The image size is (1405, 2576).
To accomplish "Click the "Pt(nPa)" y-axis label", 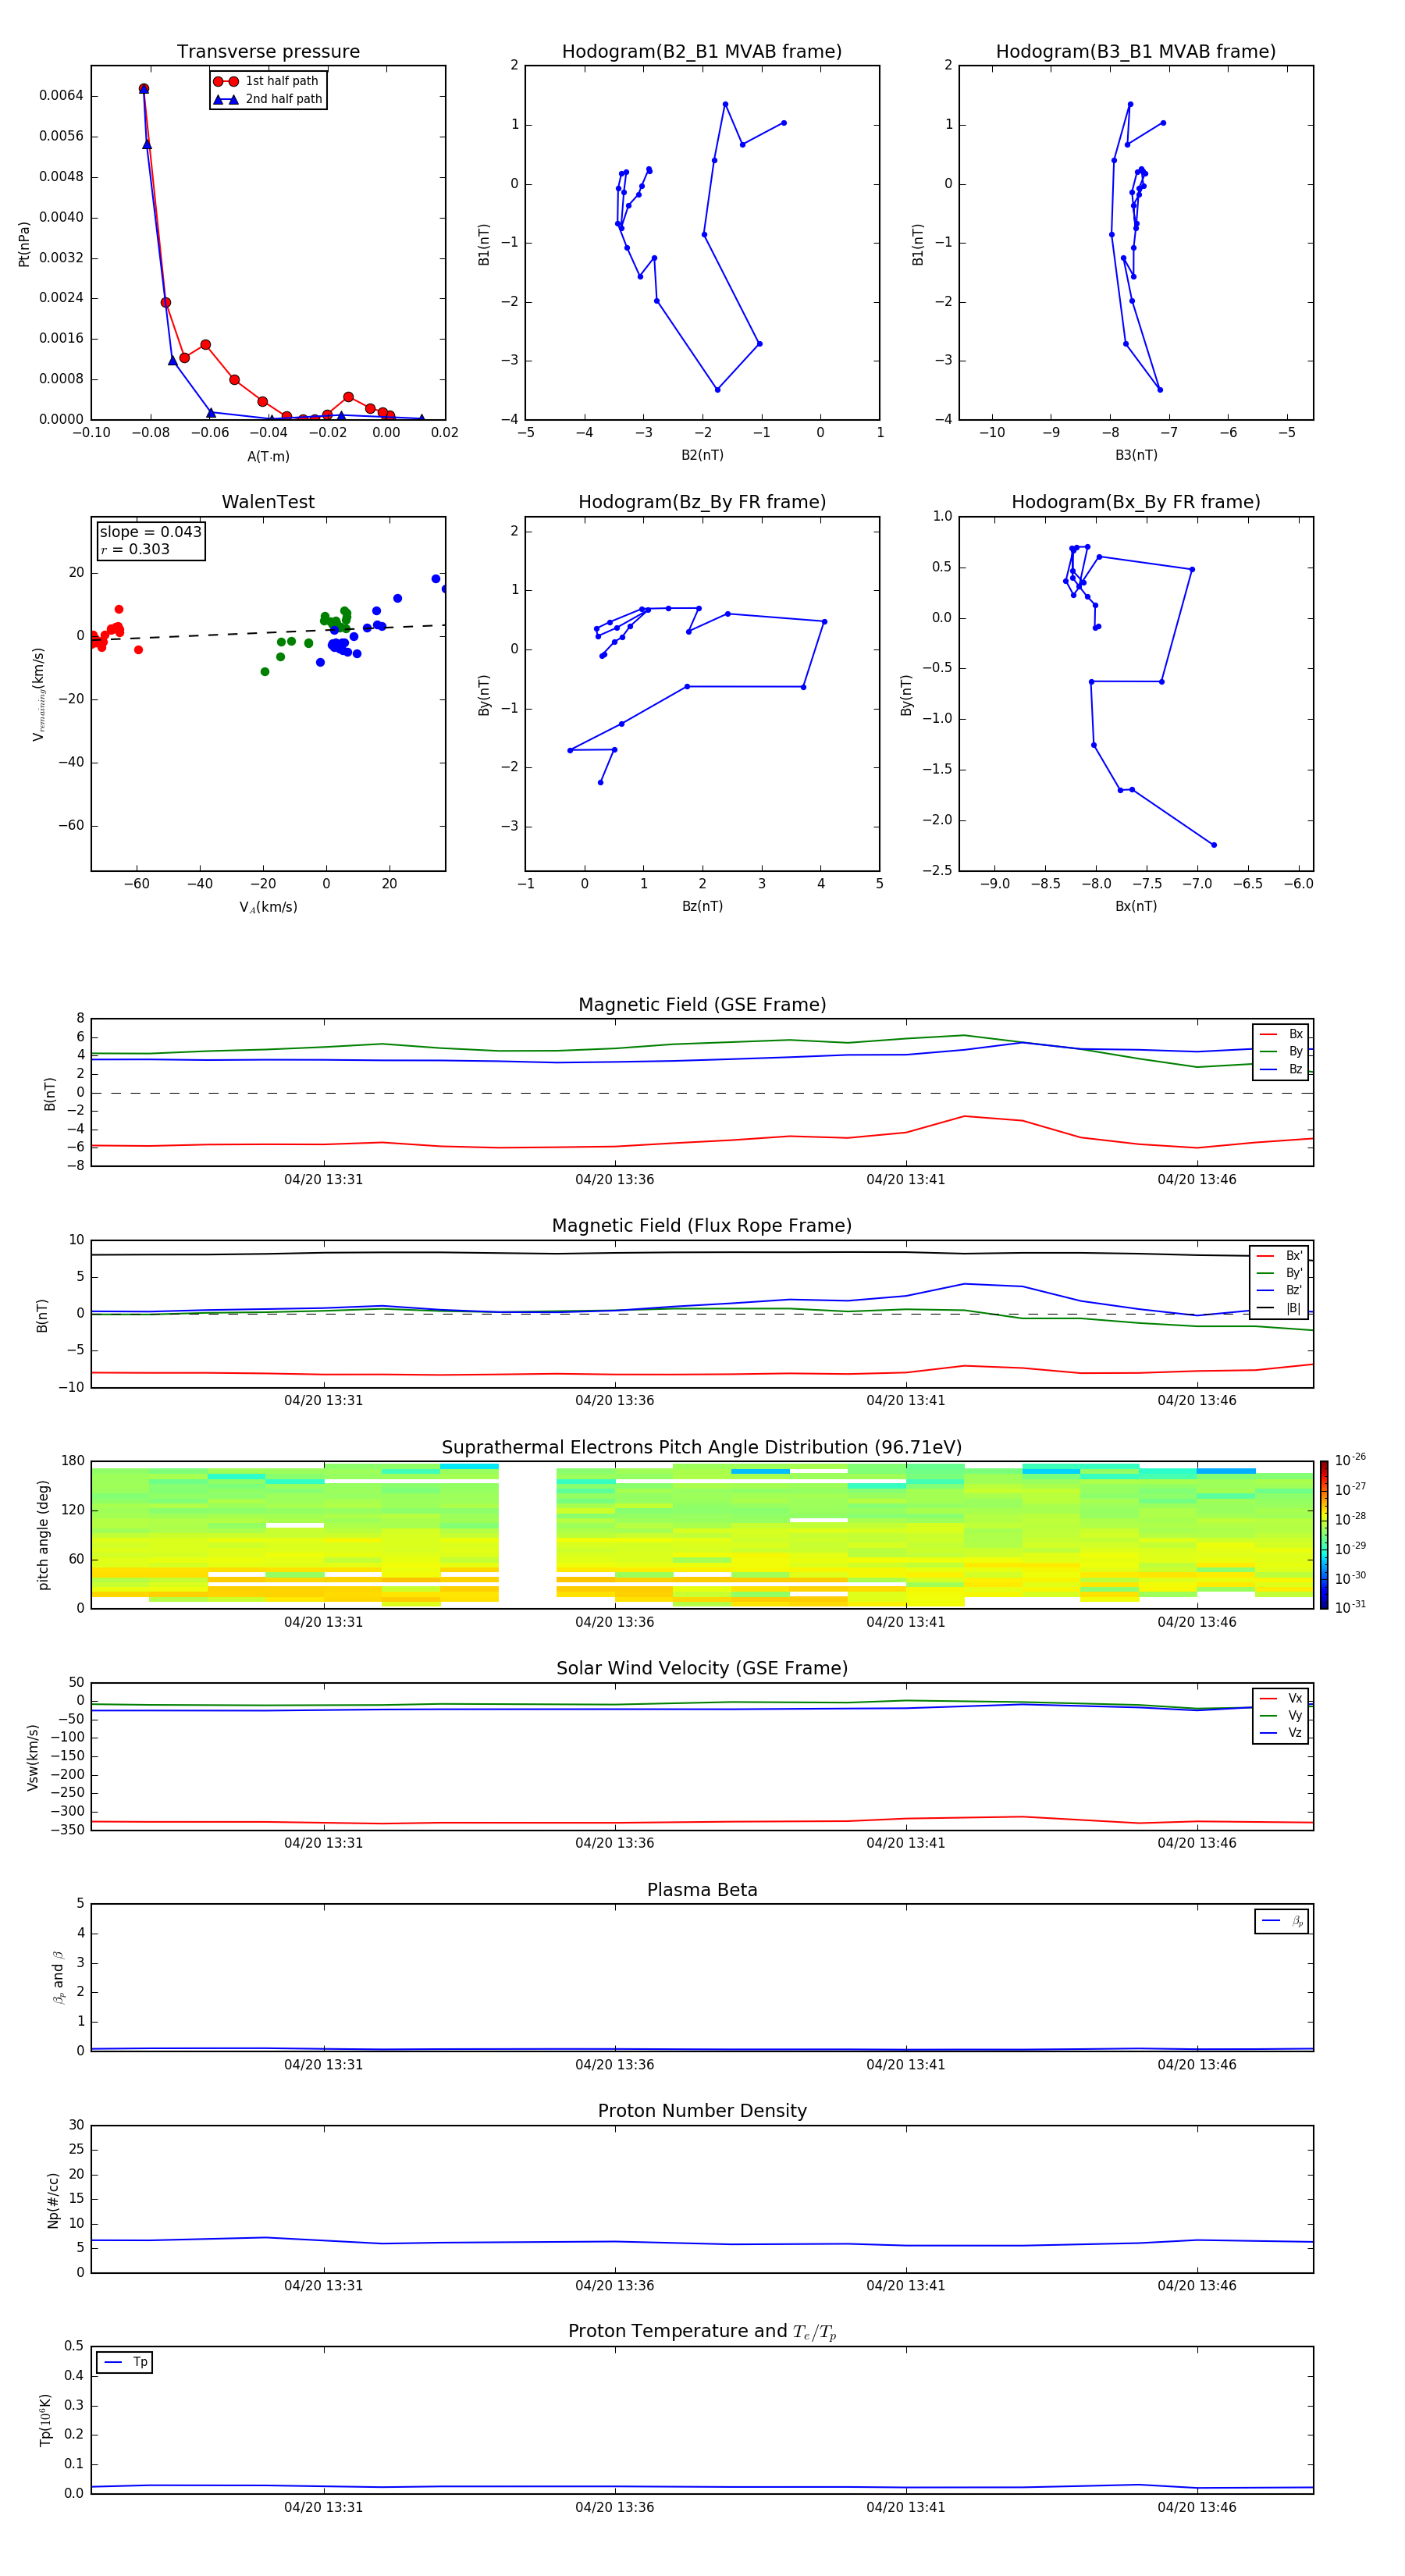I will coord(24,243).
